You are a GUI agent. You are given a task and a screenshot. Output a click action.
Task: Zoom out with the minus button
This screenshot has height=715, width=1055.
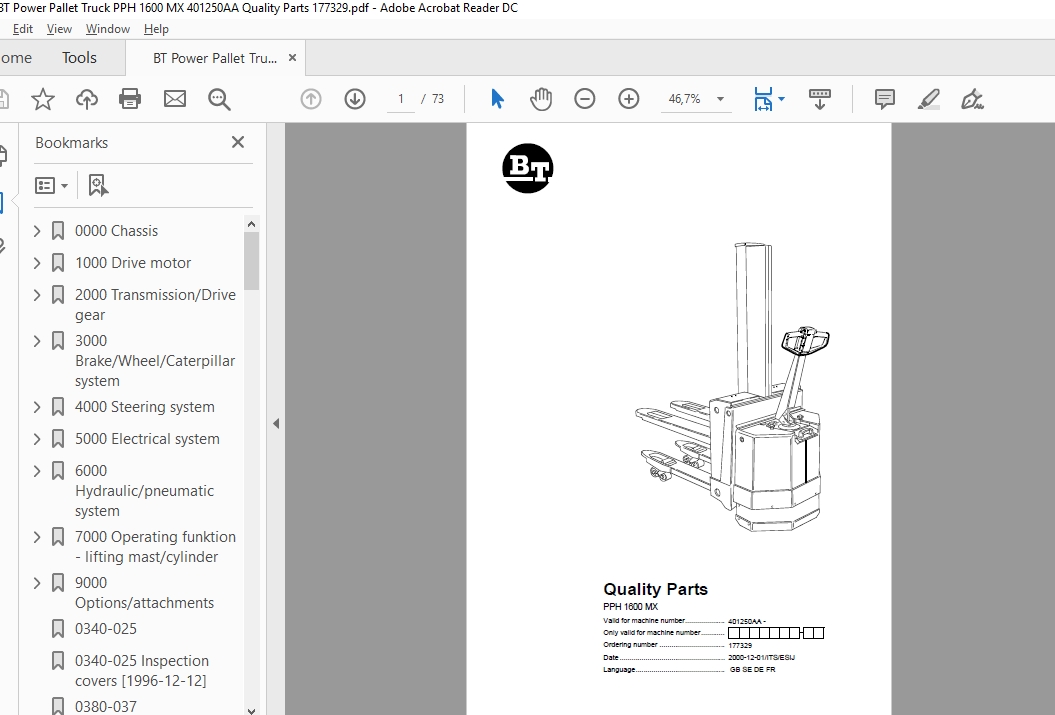pyautogui.click(x=585, y=100)
